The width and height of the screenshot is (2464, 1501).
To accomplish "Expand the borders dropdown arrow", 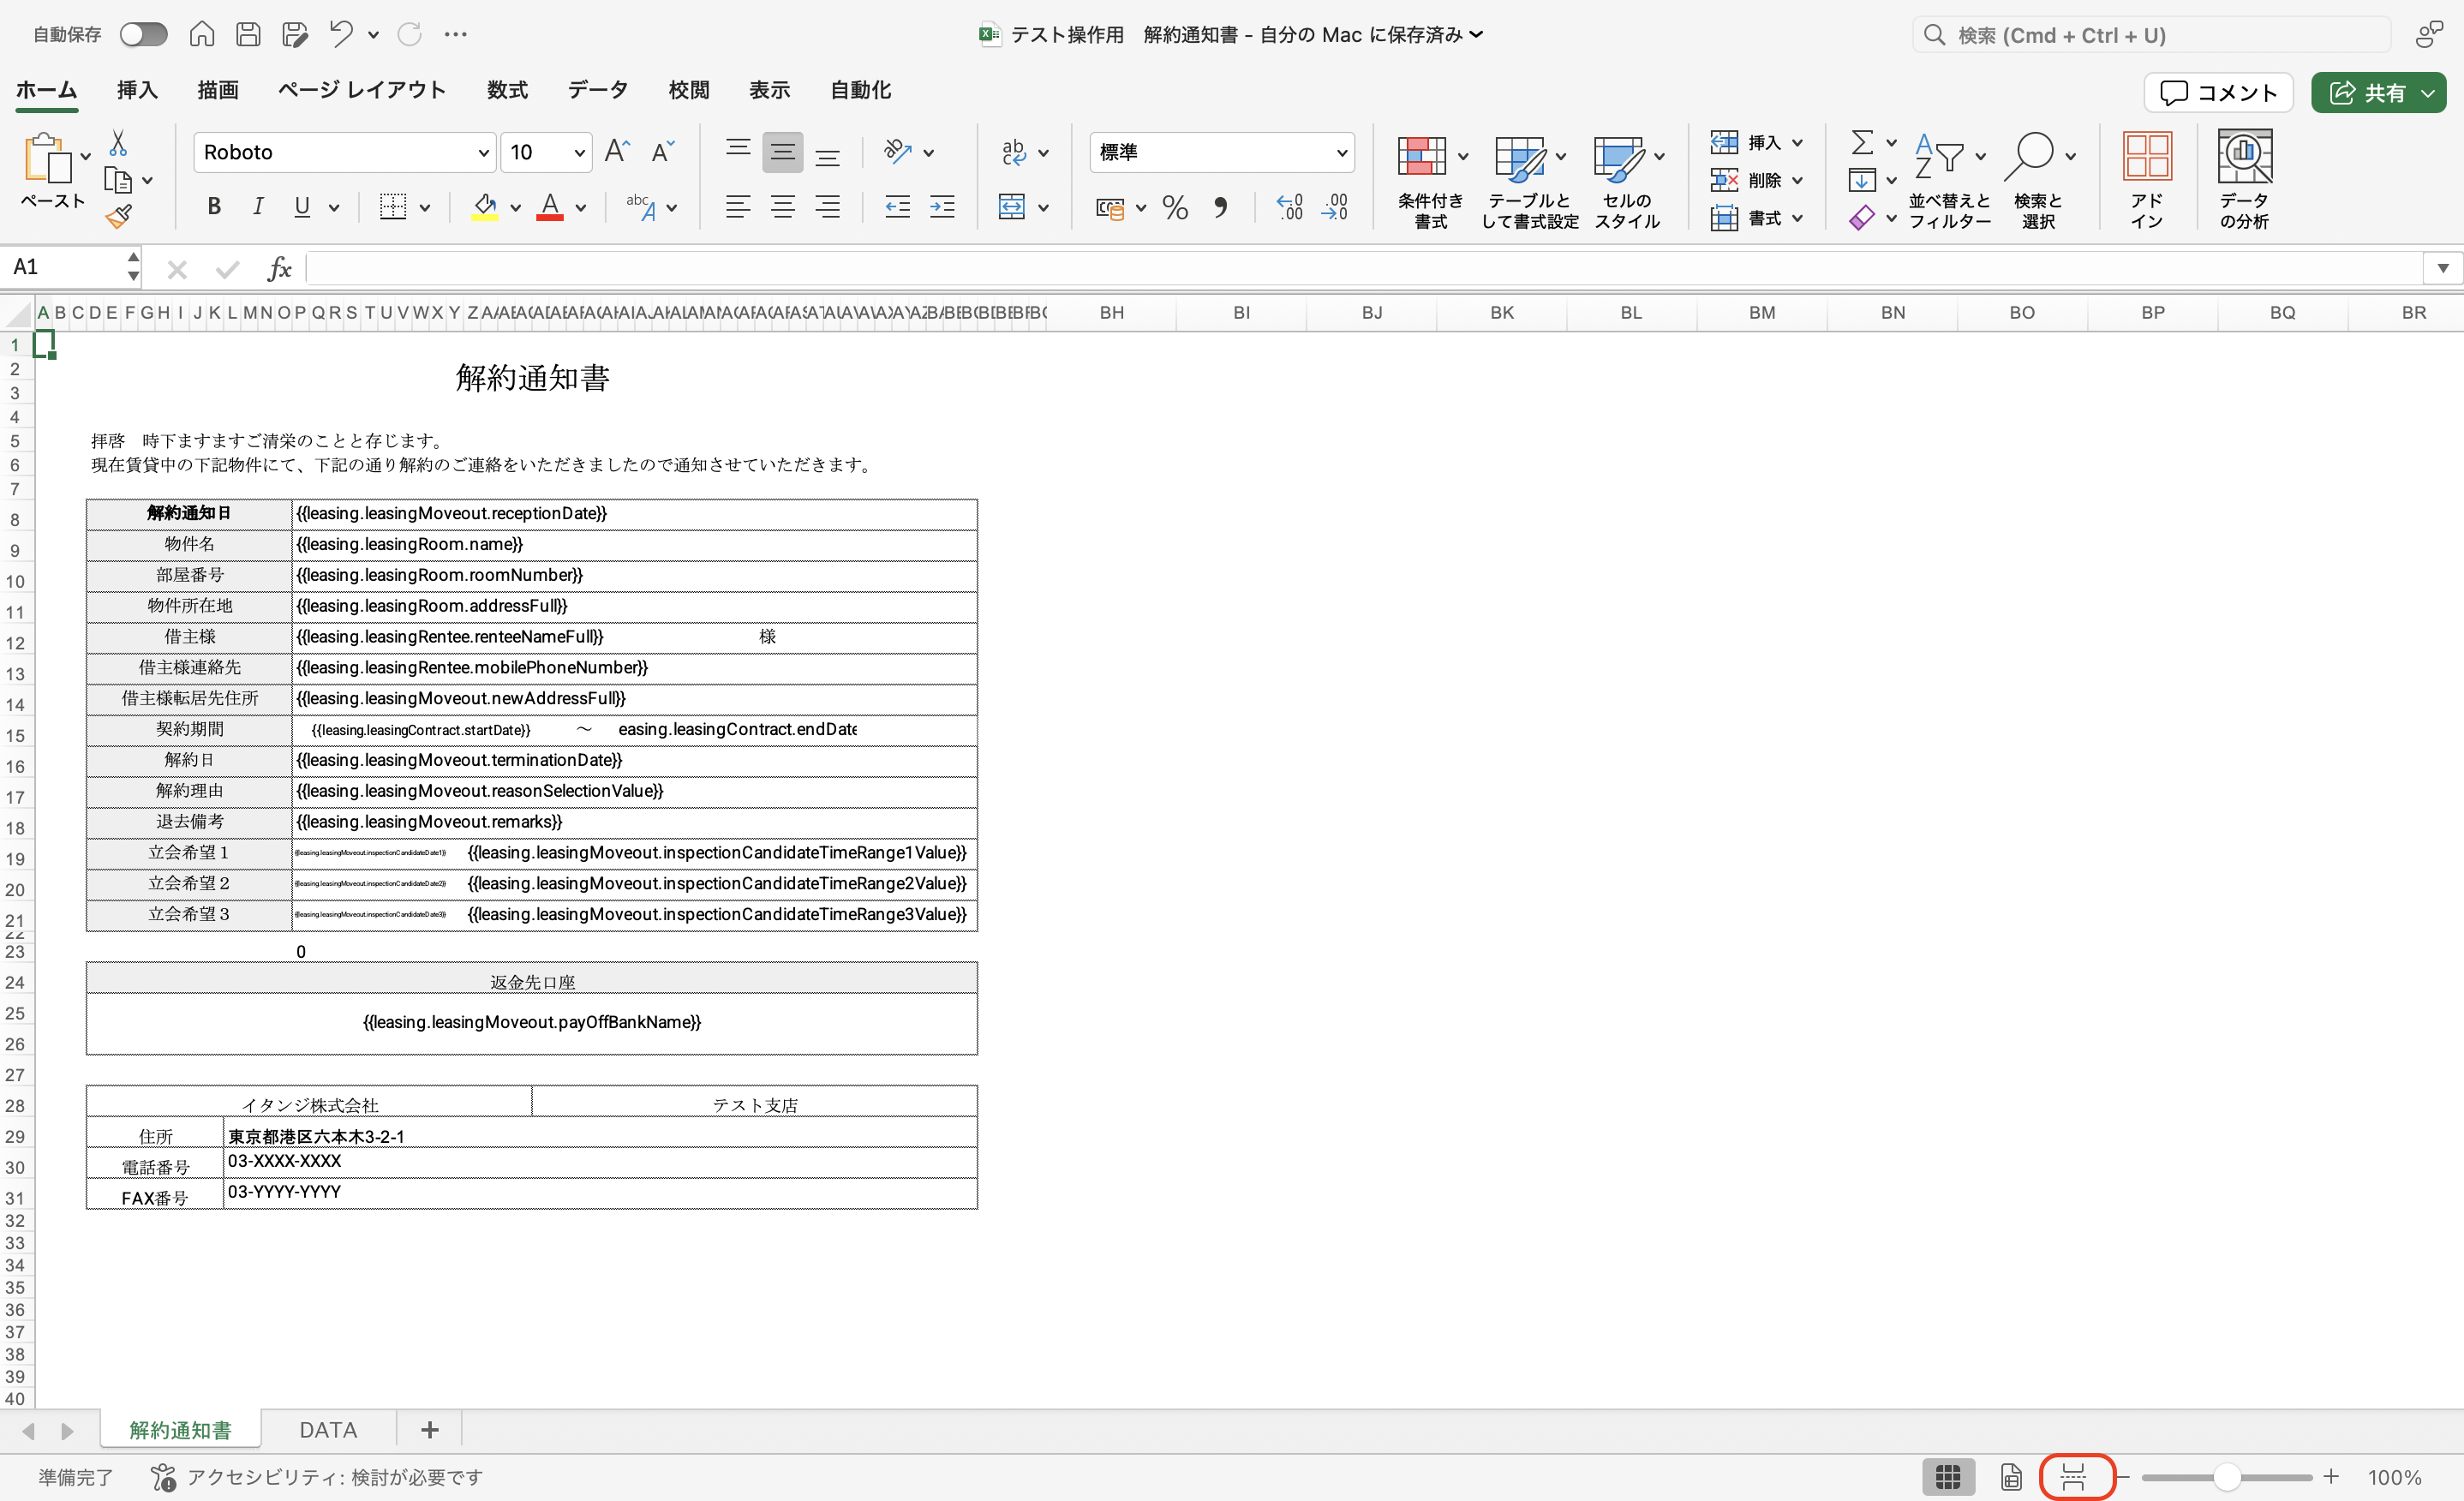I will tap(425, 208).
